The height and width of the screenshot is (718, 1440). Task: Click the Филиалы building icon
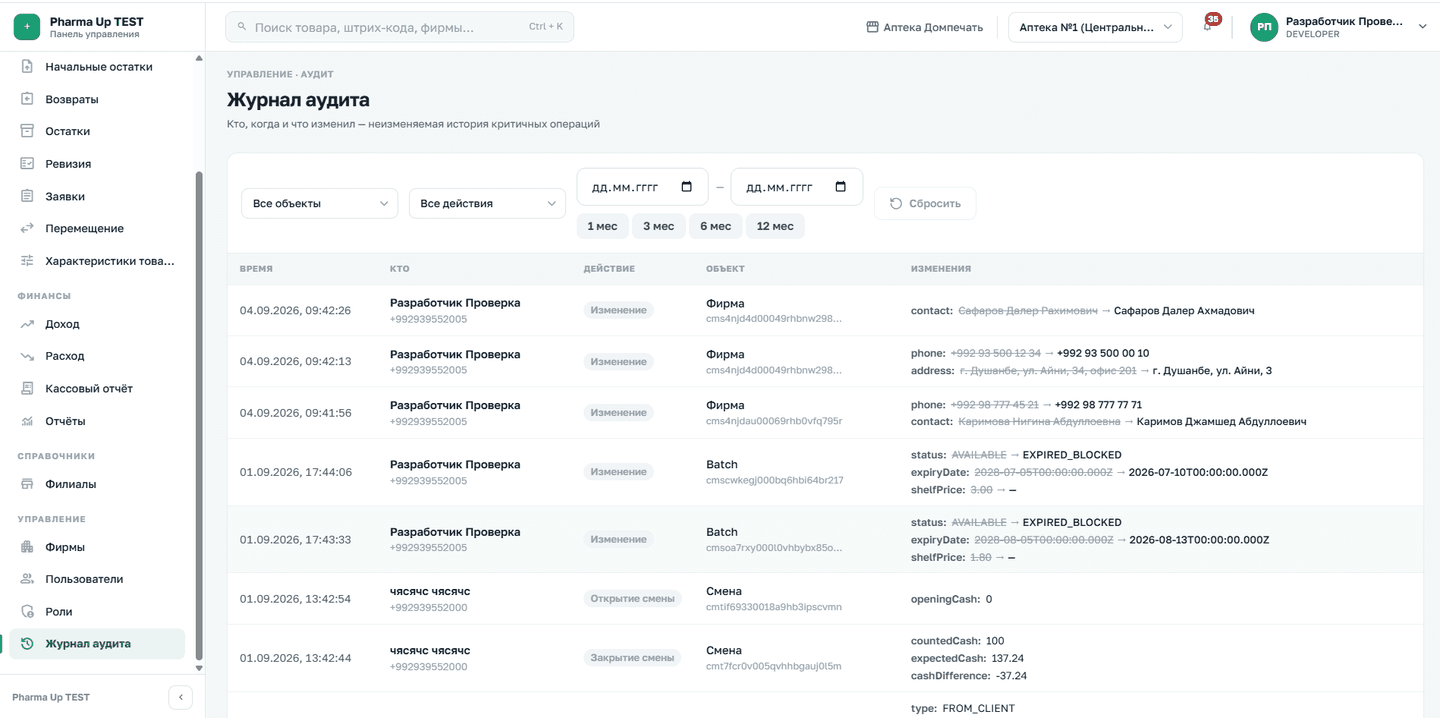[27, 484]
